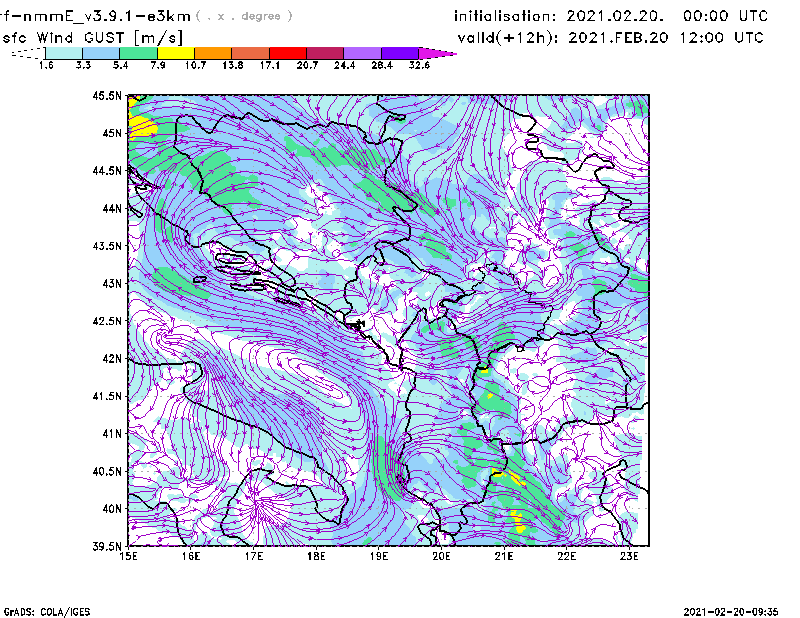Click the 18E longitude label
The image size is (800, 618).
316,556
